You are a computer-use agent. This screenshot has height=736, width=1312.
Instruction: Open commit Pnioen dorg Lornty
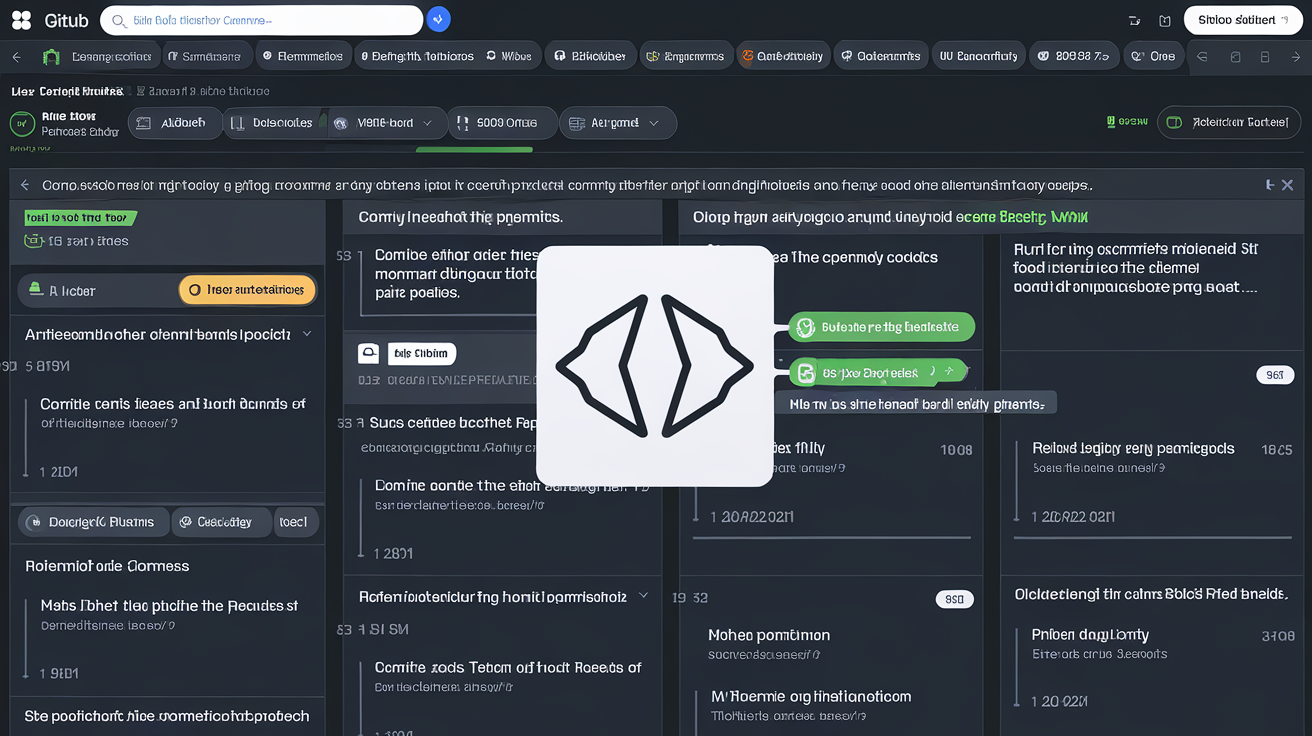[1090, 635]
